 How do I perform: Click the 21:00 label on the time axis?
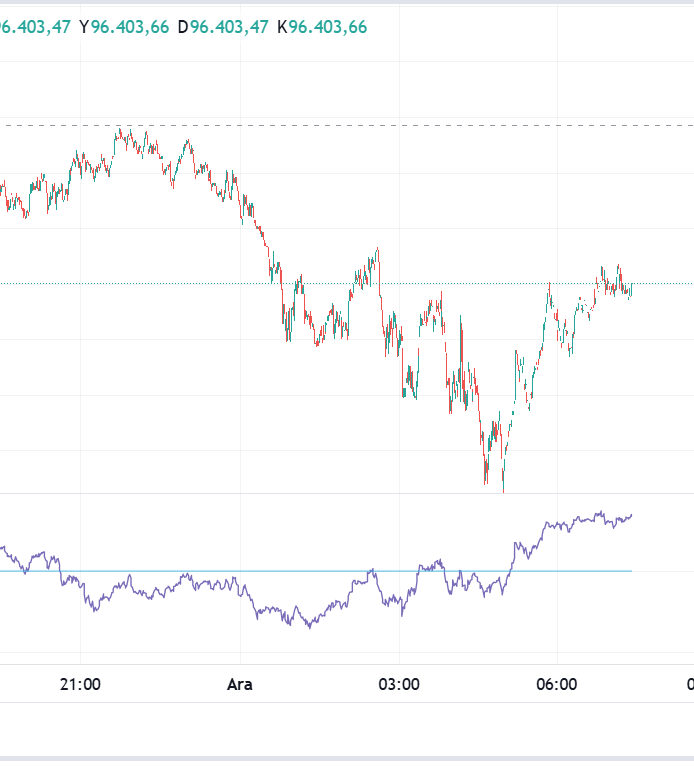coord(80,685)
